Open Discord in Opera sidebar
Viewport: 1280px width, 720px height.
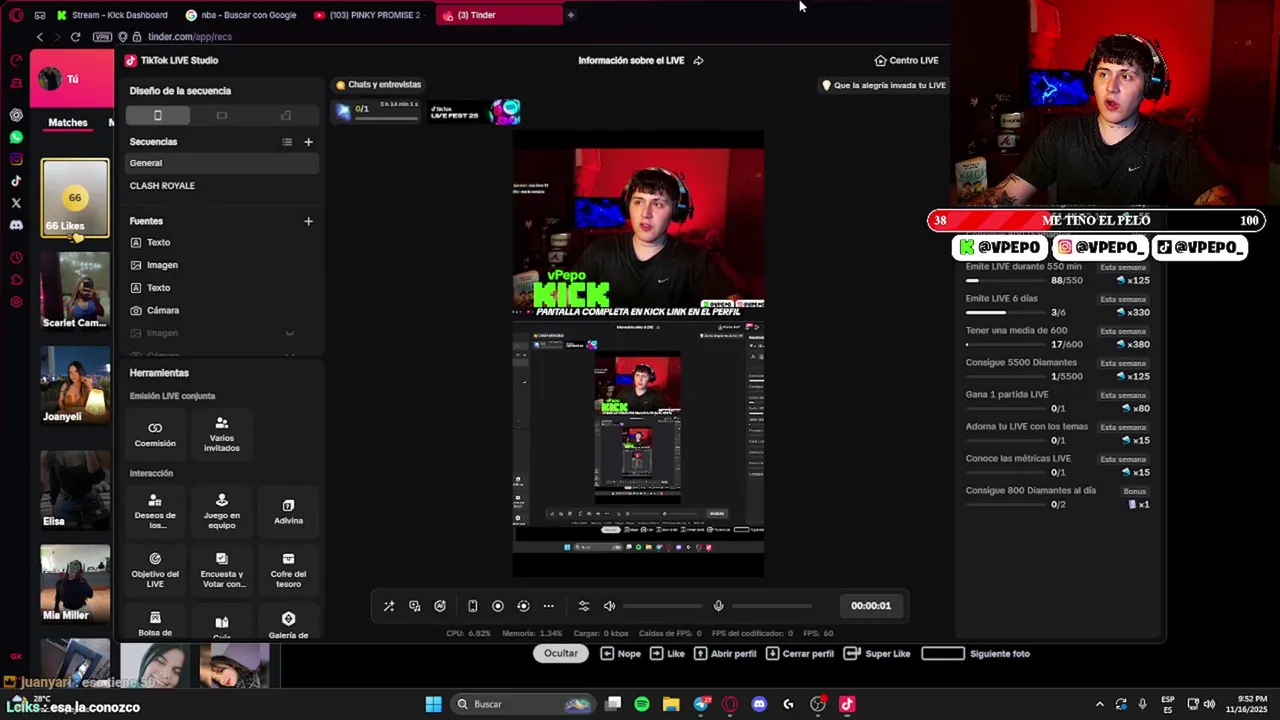(16, 225)
